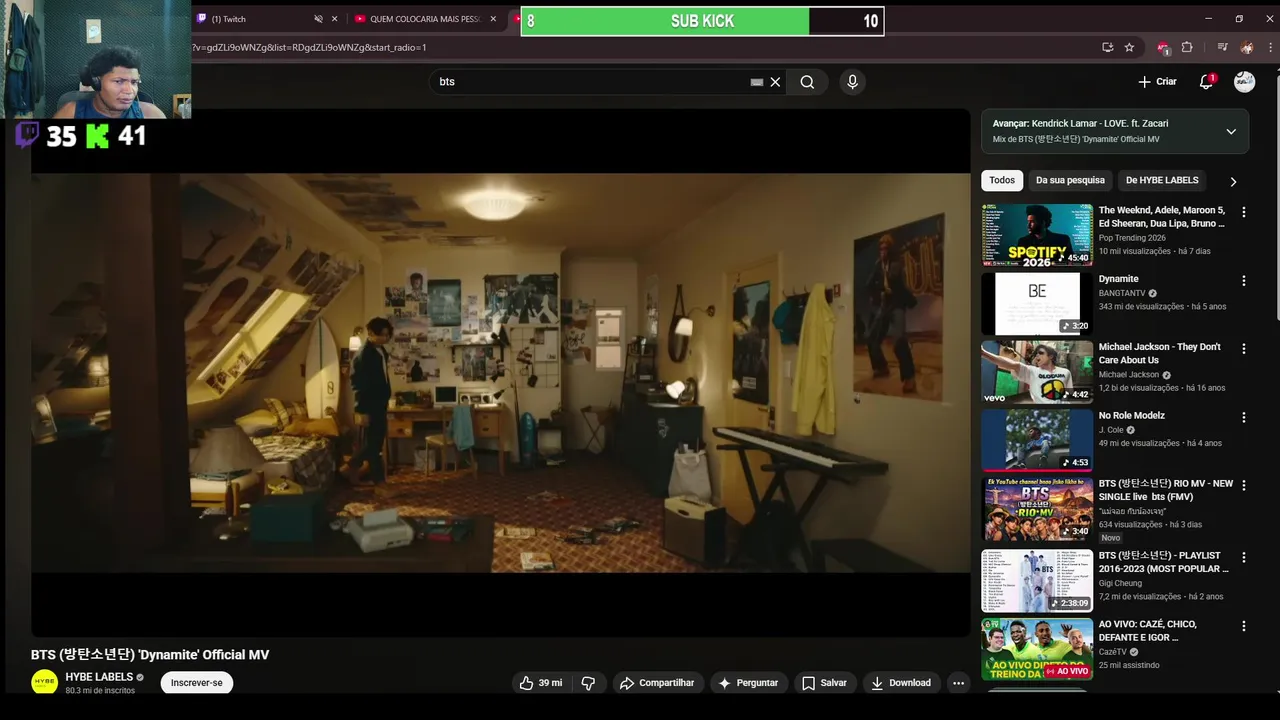Open more actions three-dot menu under video
Image resolution: width=1280 pixels, height=720 pixels.
tap(958, 683)
